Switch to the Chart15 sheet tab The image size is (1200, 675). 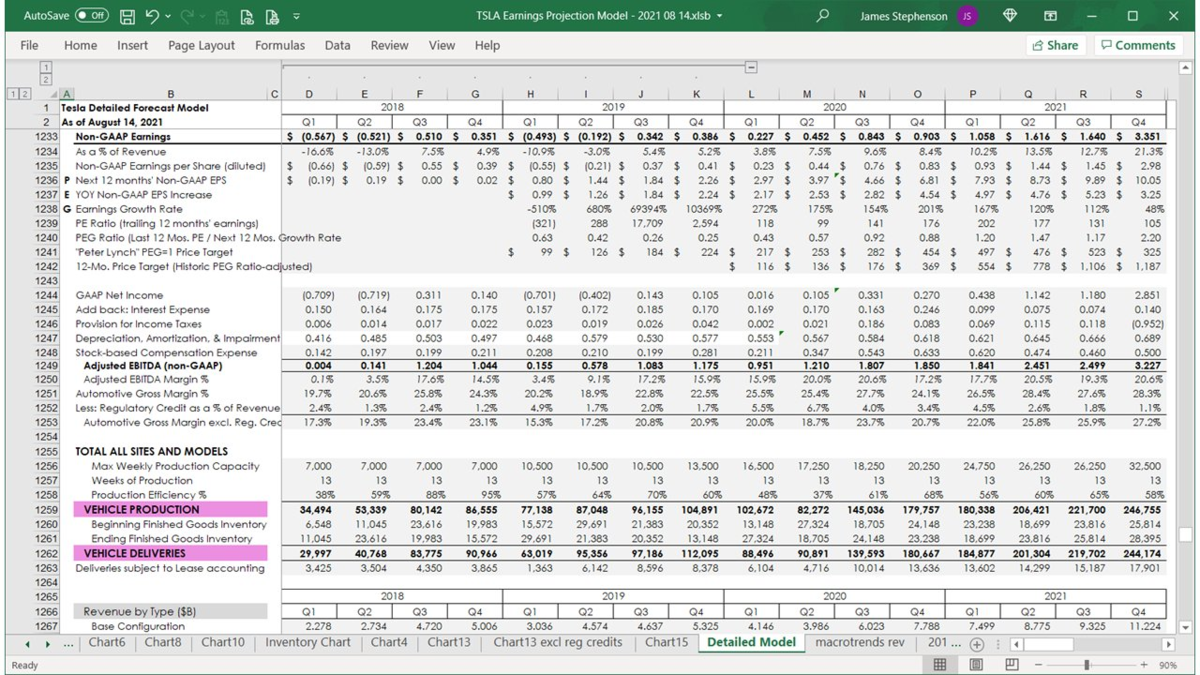(x=666, y=643)
